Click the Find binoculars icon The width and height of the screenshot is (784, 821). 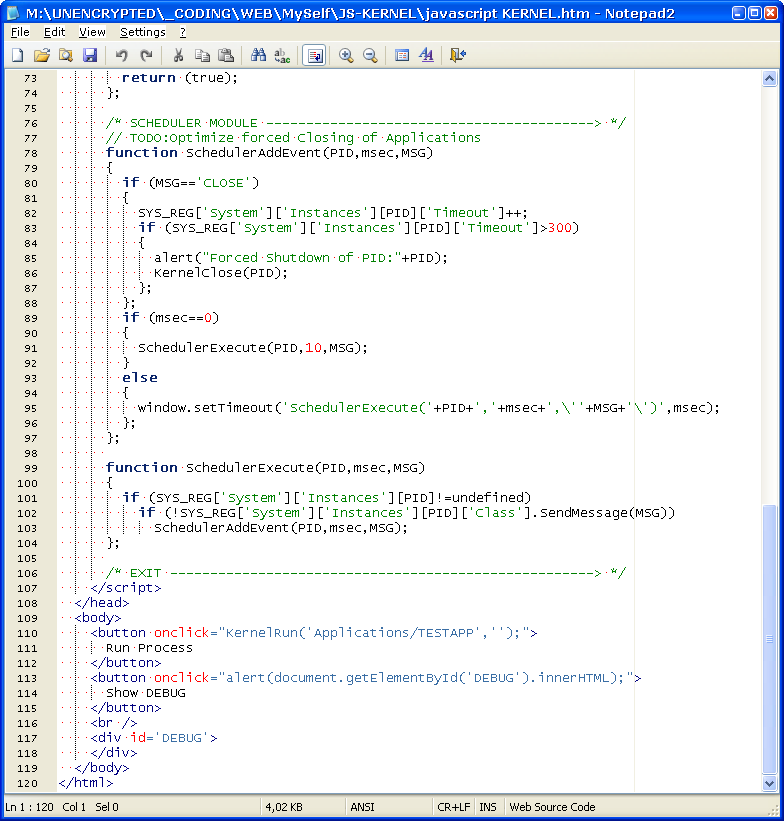(258, 55)
